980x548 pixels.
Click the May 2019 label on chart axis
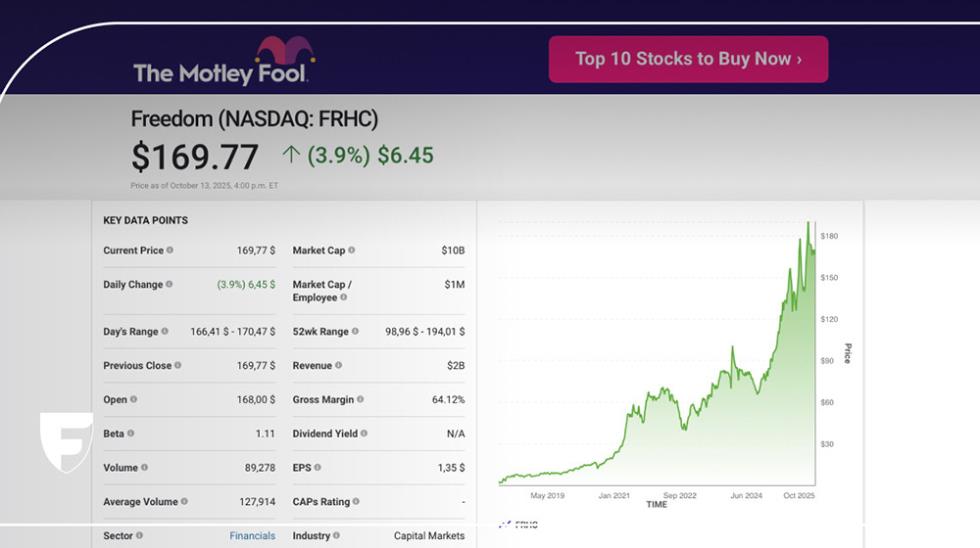tap(547, 495)
